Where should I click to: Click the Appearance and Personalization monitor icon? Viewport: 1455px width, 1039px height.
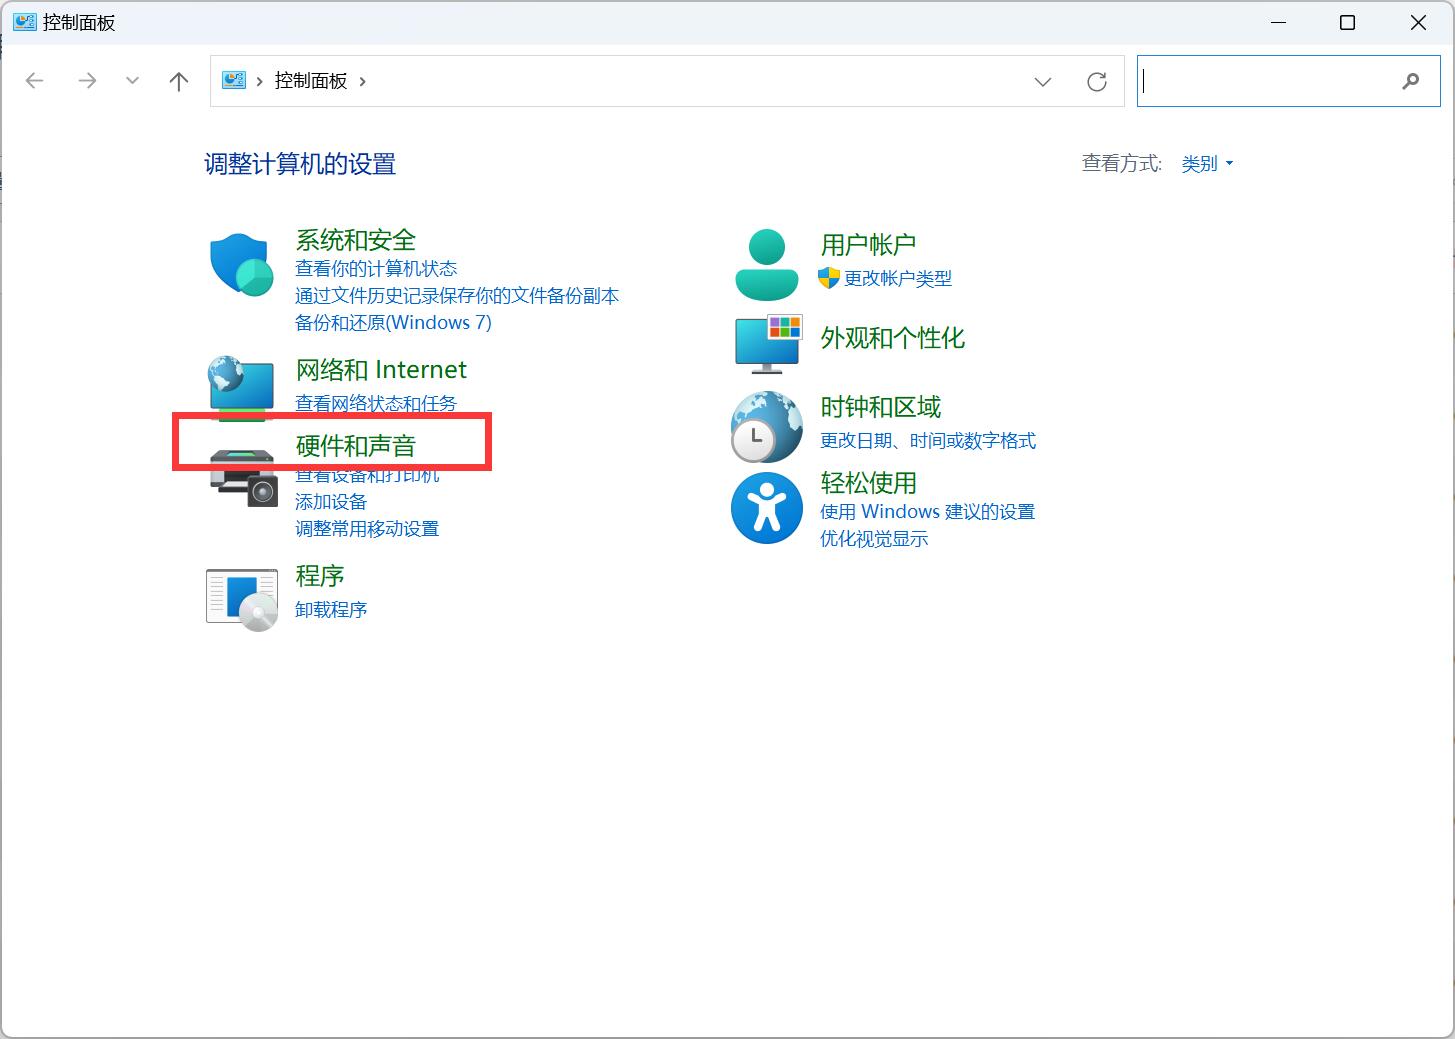pyautogui.click(x=768, y=342)
